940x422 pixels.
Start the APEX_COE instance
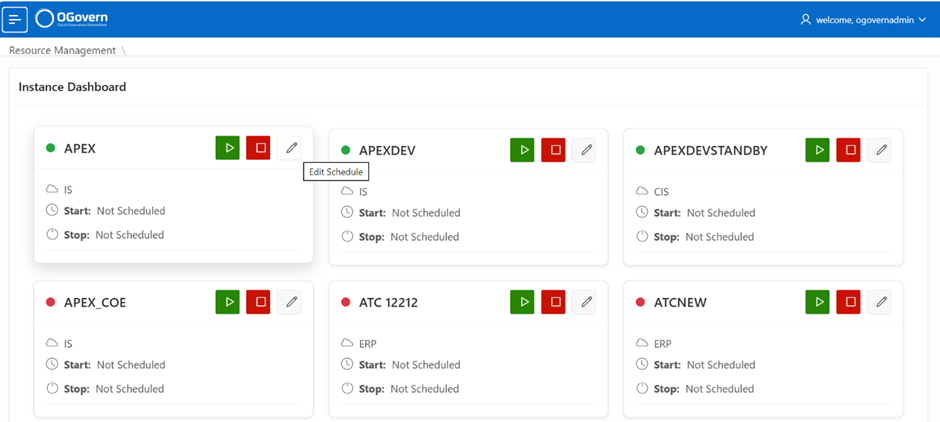[x=228, y=301]
